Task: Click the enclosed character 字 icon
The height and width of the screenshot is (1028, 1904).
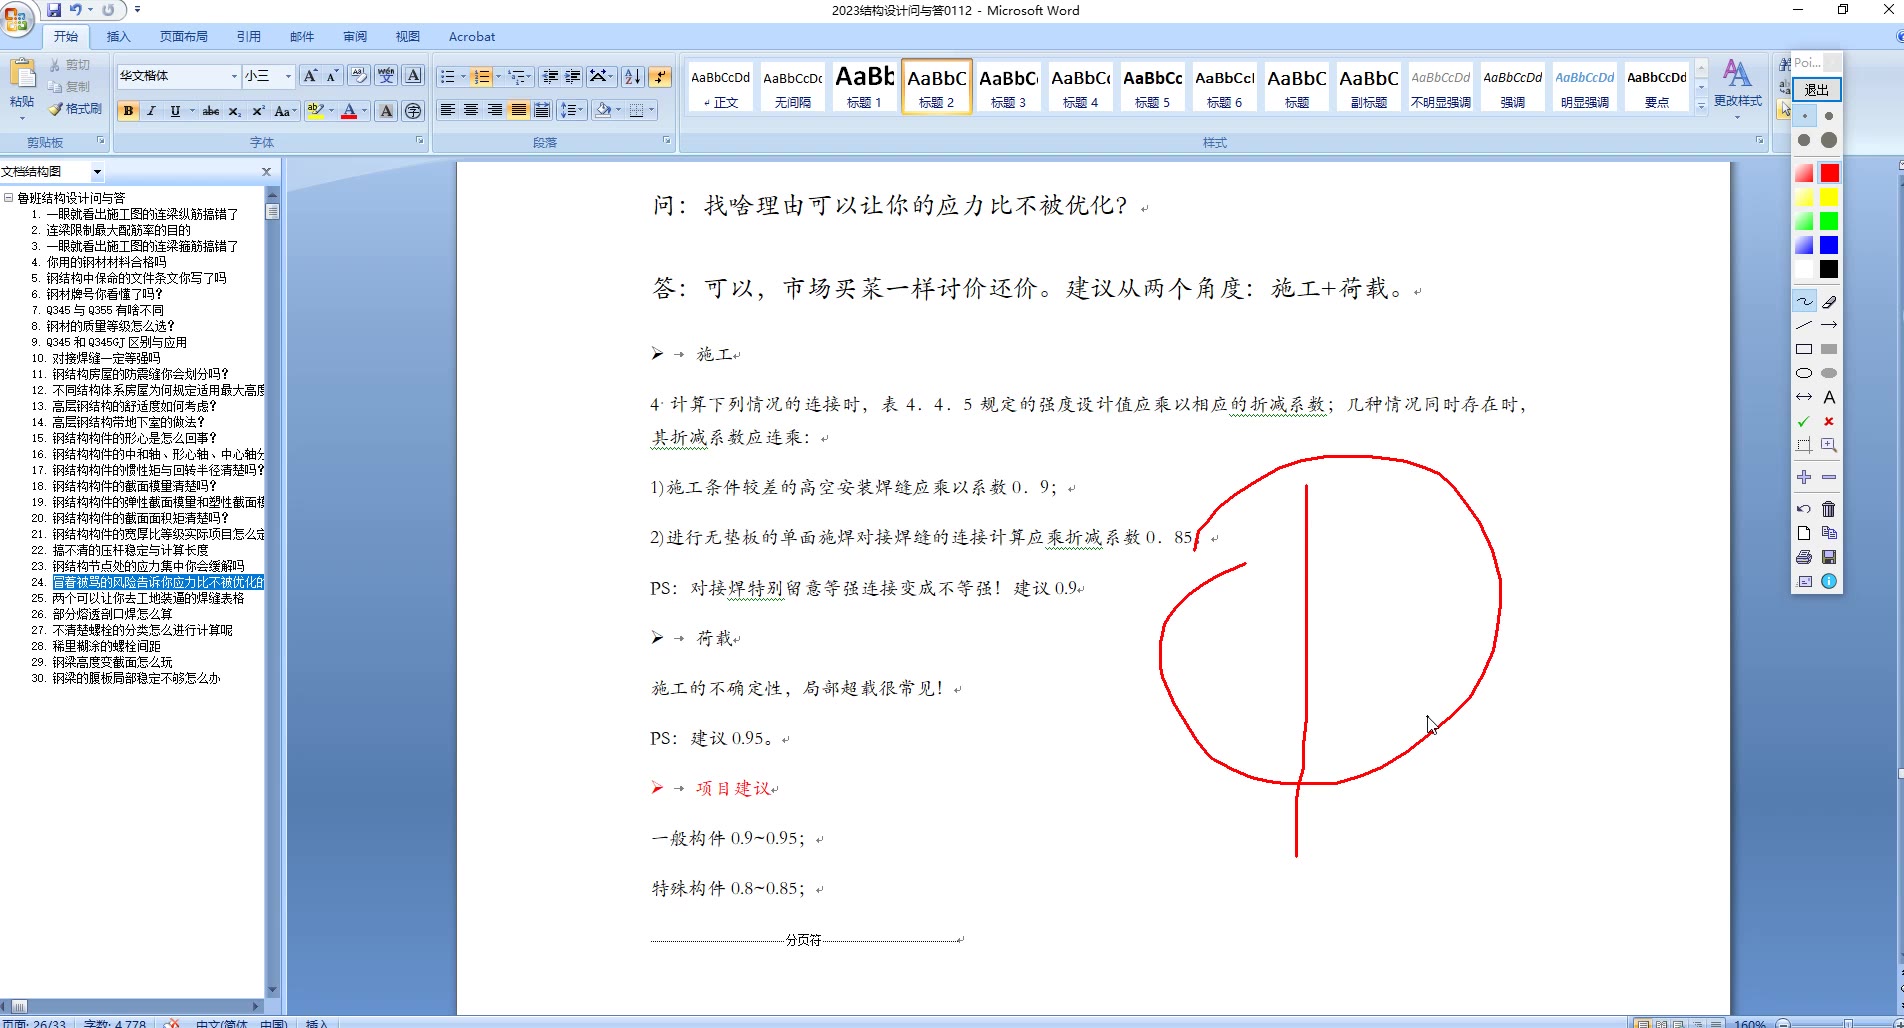Action: (413, 111)
